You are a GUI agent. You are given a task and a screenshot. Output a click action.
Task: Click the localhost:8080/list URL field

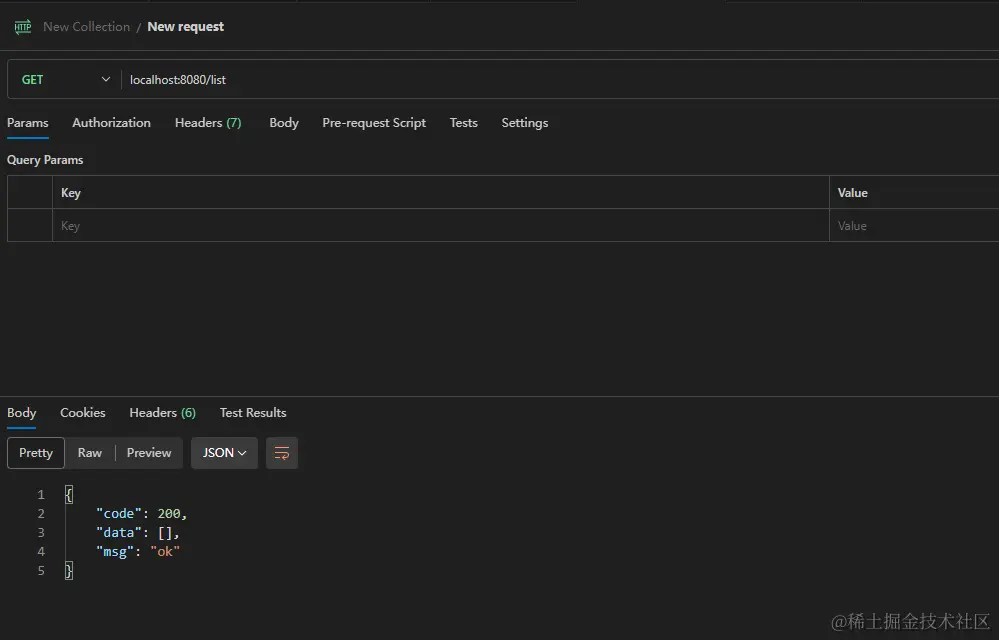(x=561, y=80)
